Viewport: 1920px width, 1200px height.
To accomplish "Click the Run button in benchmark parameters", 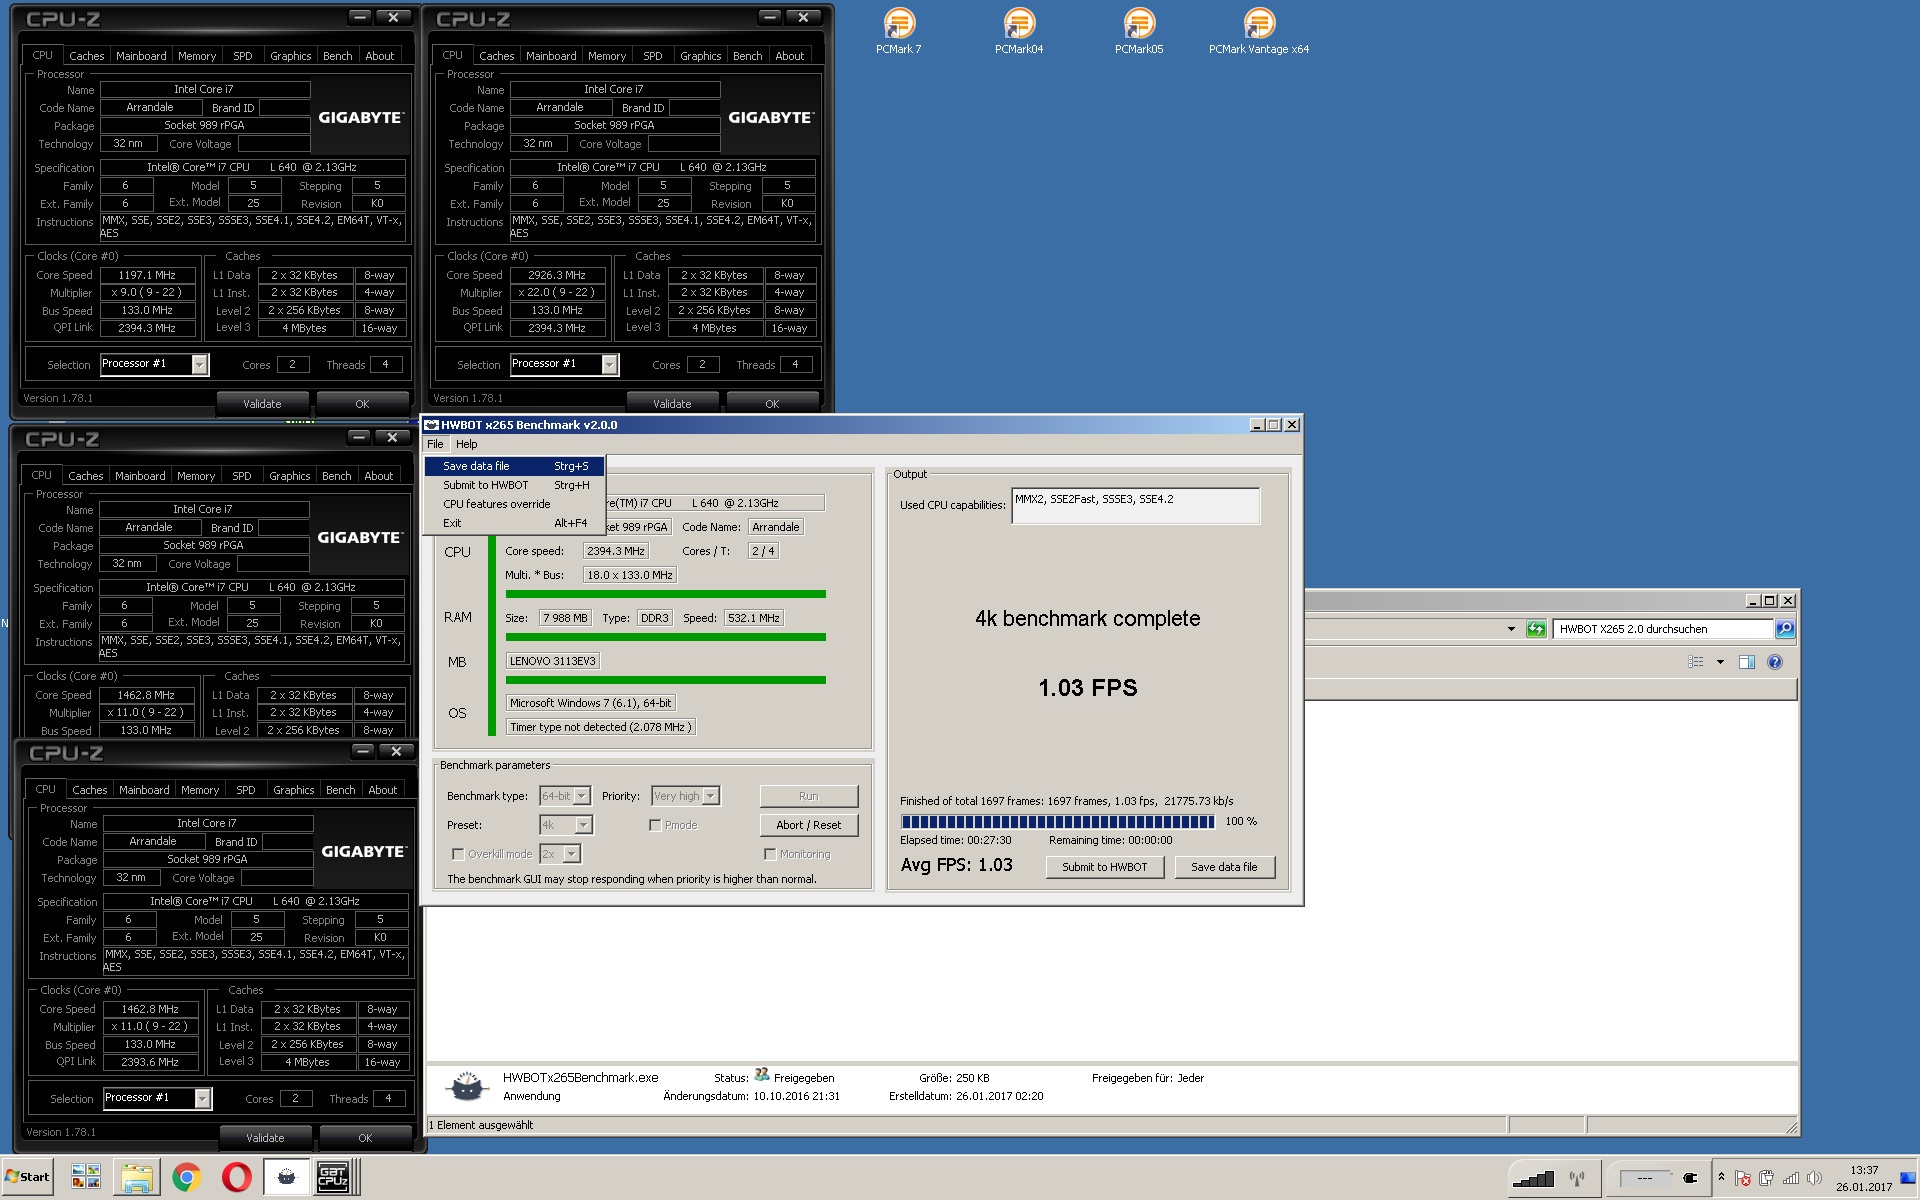I will (808, 796).
